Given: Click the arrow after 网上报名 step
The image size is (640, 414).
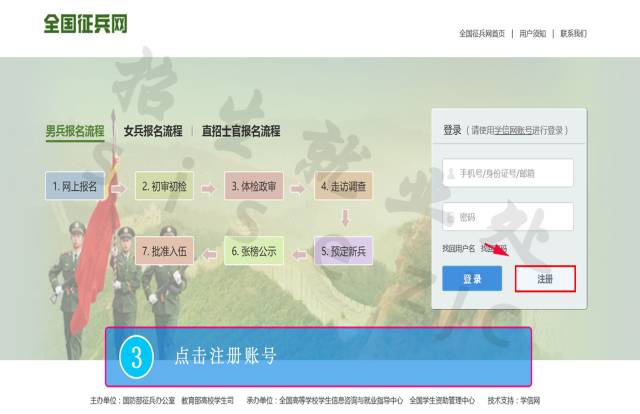Looking at the screenshot, I should pos(117,186).
